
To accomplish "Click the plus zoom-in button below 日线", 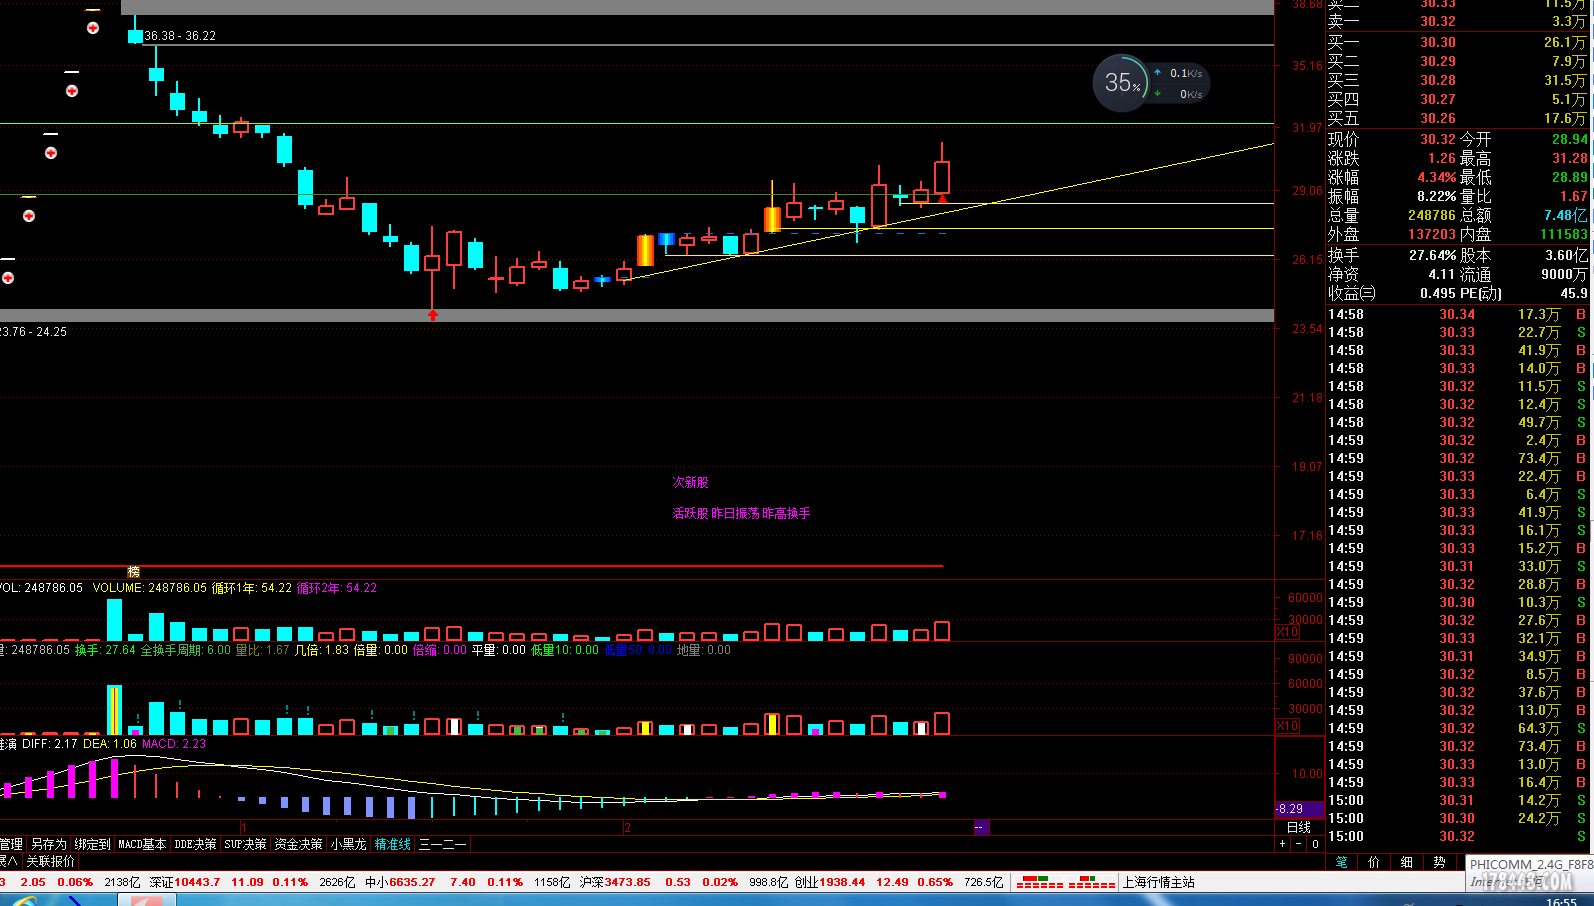I will [x=1282, y=844].
